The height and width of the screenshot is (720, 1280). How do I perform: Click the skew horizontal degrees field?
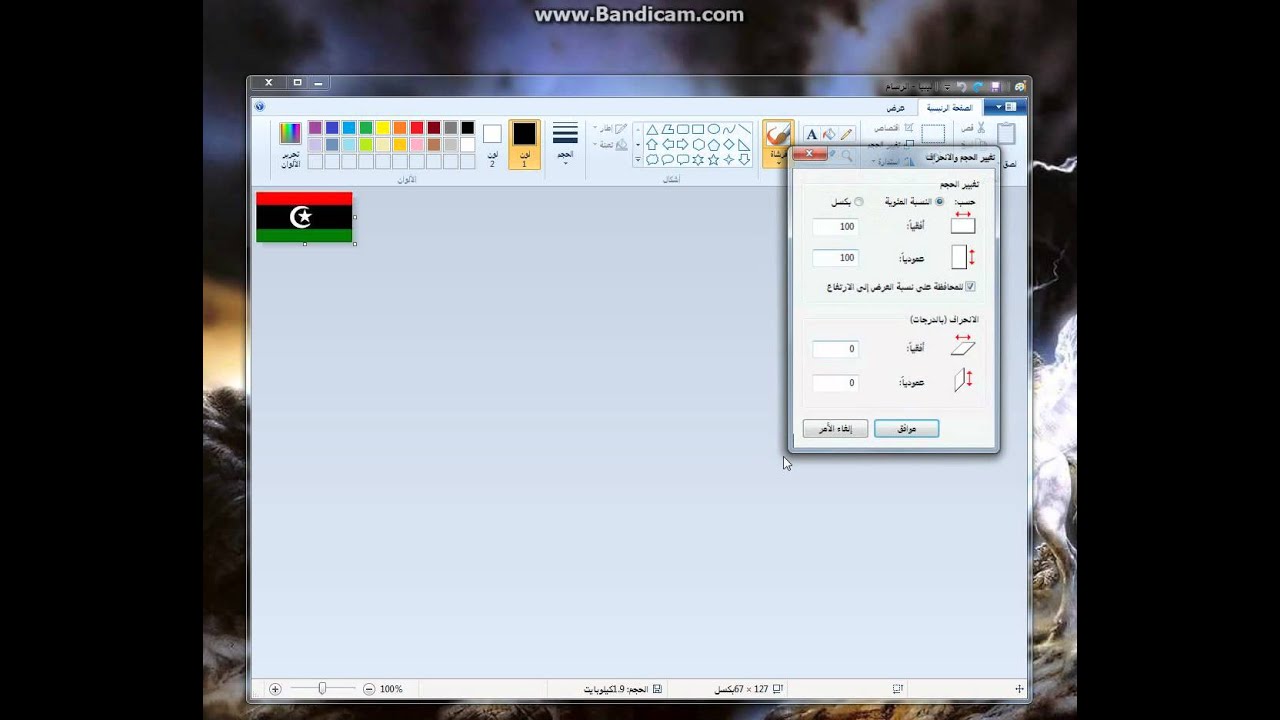pos(835,349)
